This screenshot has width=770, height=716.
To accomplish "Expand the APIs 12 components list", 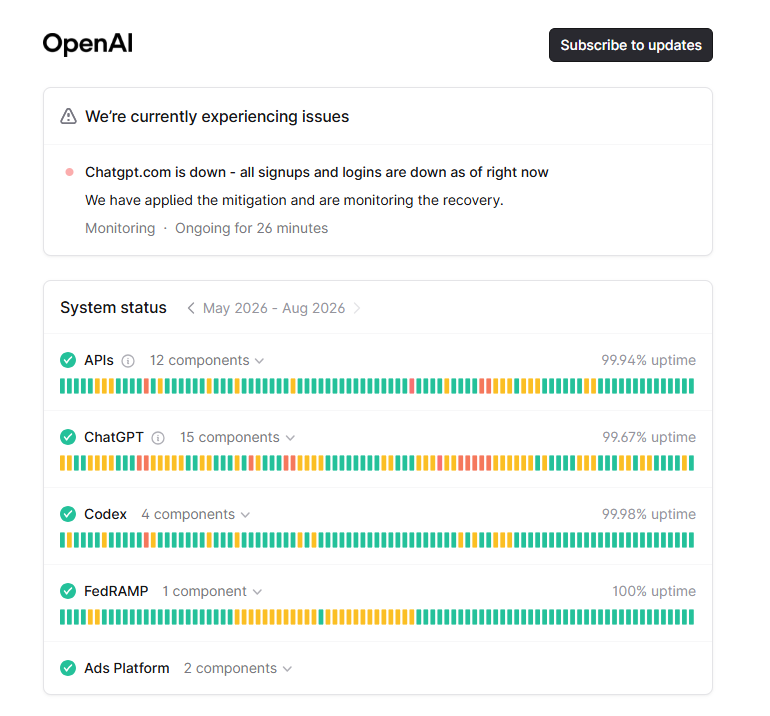I will tap(207, 360).
